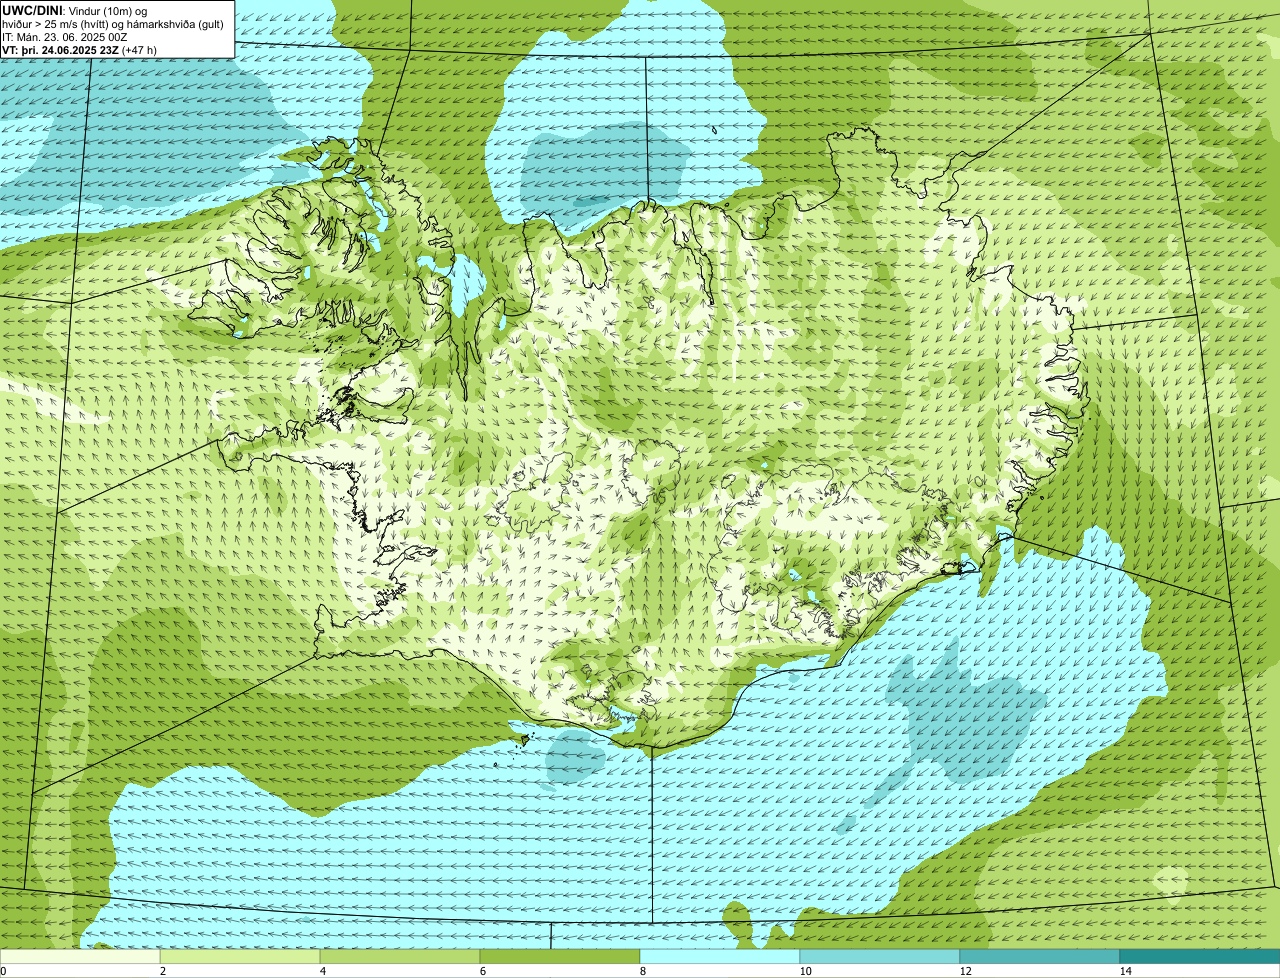Click the legend scale label "6"
Screen dimensions: 1280x978
click(482, 971)
